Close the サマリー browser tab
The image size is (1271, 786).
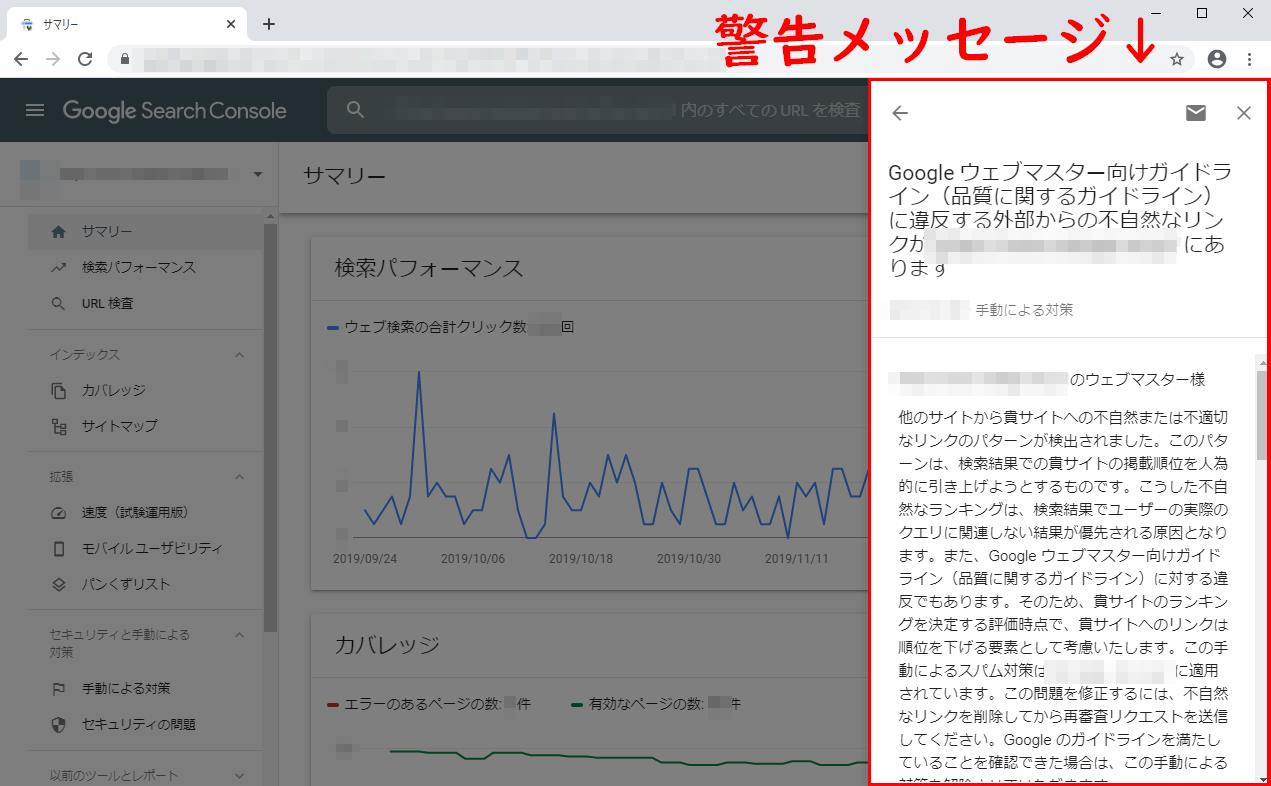[231, 24]
